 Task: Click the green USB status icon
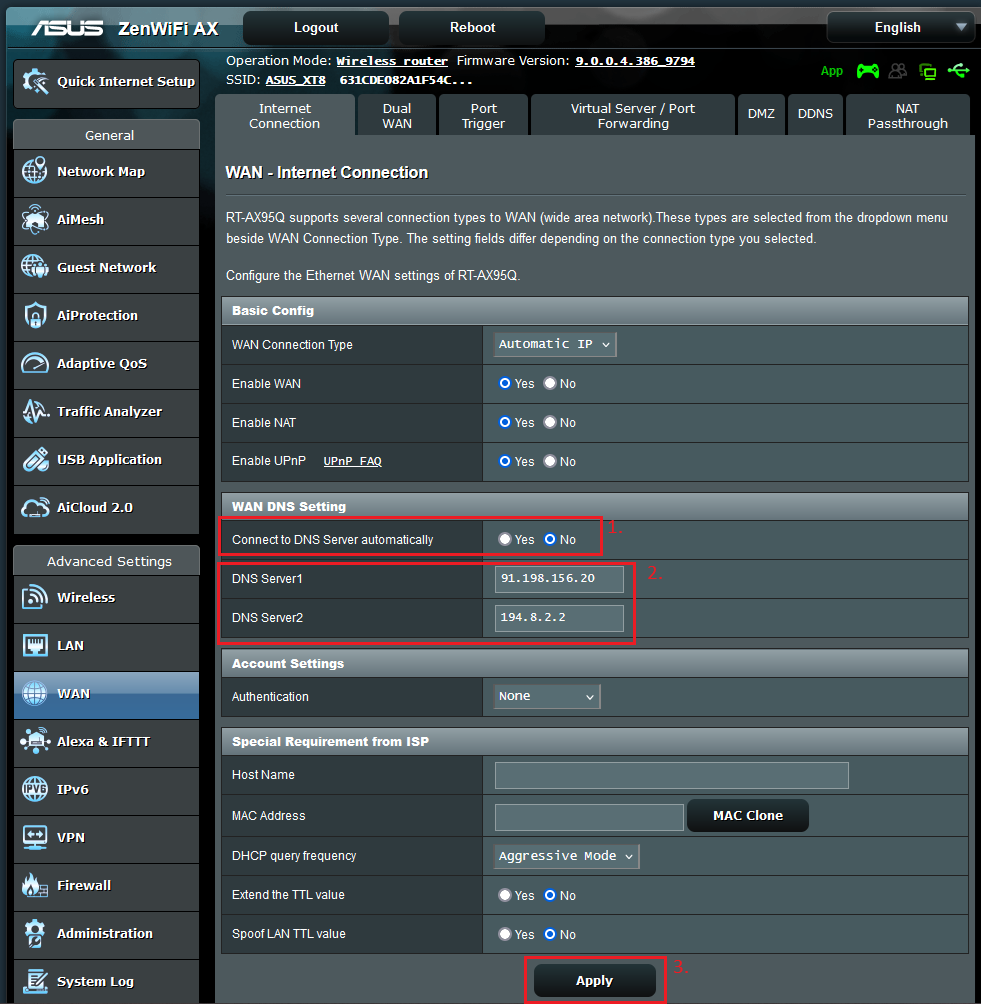click(x=958, y=71)
